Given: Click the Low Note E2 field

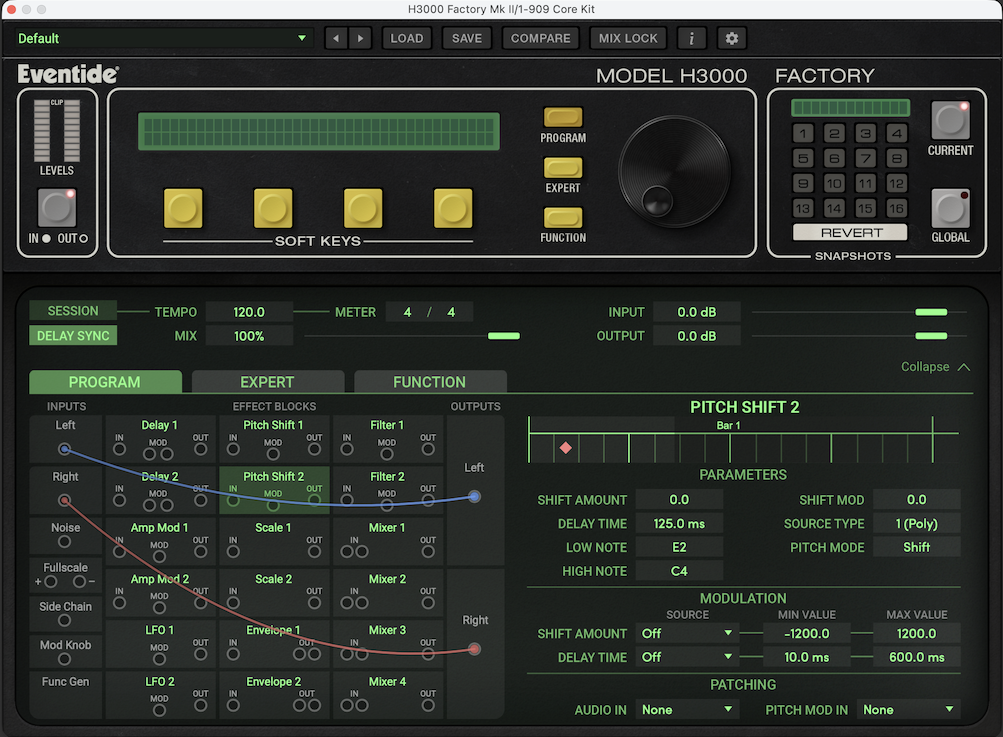Looking at the screenshot, I should pyautogui.click(x=679, y=548).
